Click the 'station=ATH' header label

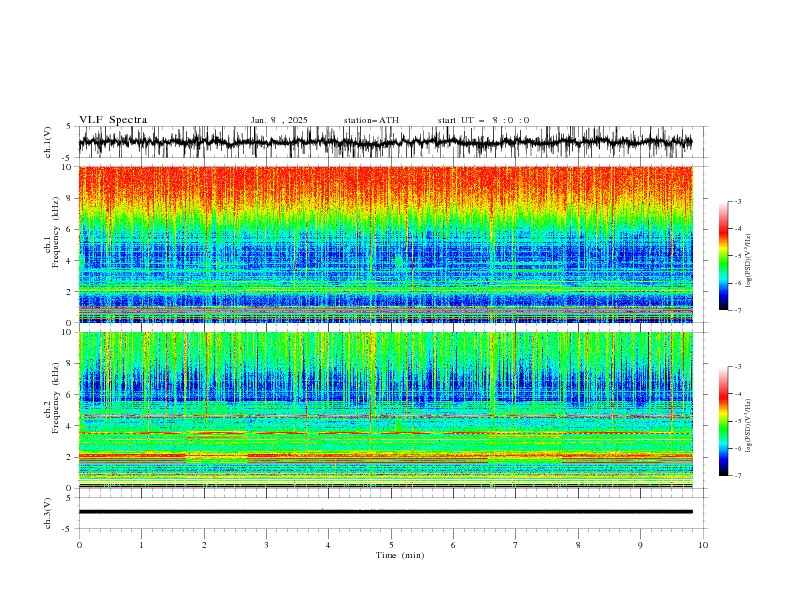[x=371, y=120]
